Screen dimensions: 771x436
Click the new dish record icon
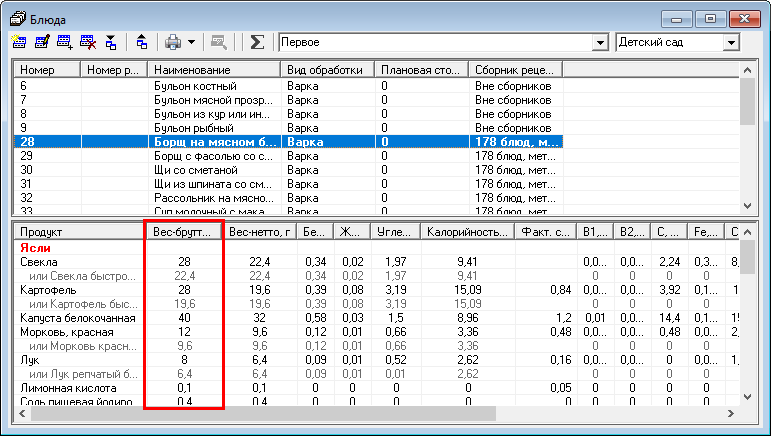pos(20,43)
